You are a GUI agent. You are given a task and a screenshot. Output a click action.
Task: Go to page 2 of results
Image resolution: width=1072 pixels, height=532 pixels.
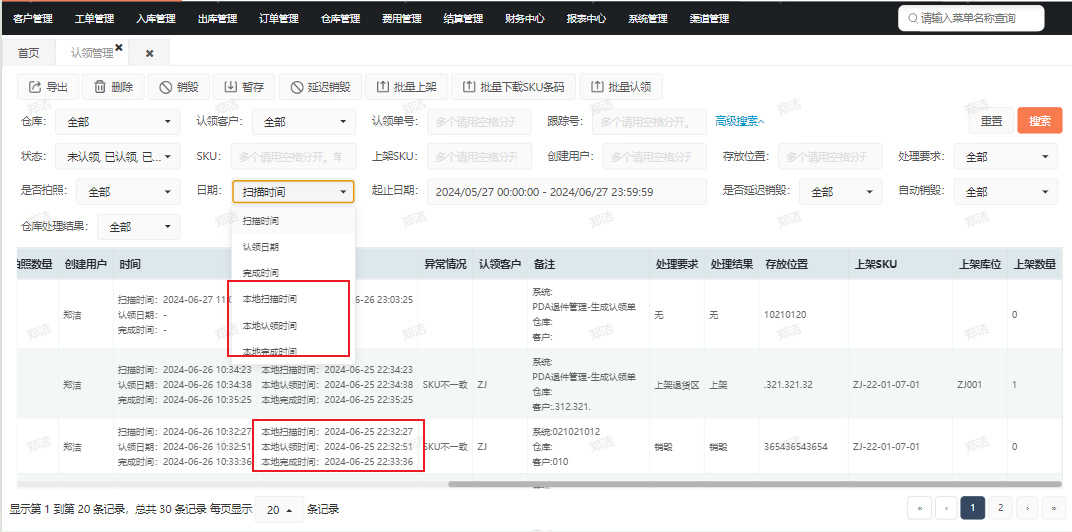coord(1000,507)
